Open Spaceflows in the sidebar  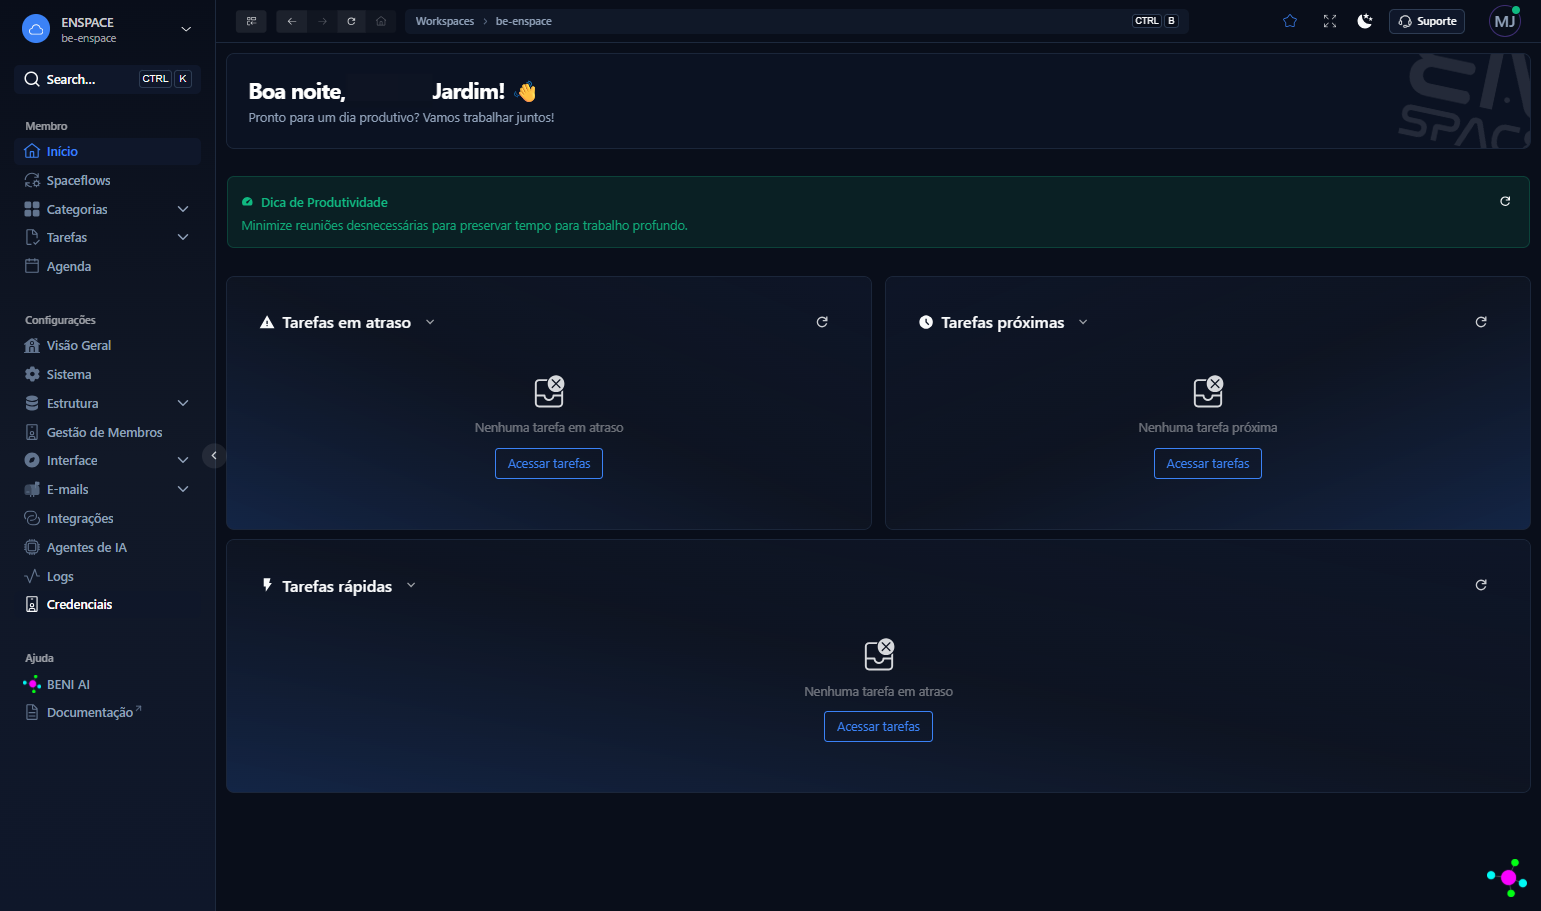point(108,180)
